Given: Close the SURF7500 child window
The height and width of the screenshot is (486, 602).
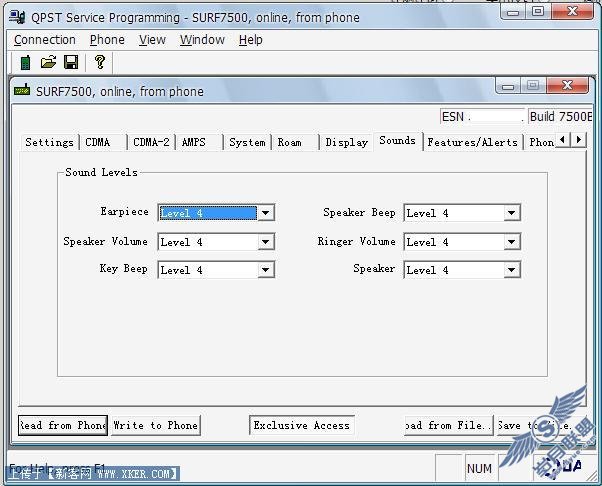Looking at the screenshot, I should [x=567, y=85].
